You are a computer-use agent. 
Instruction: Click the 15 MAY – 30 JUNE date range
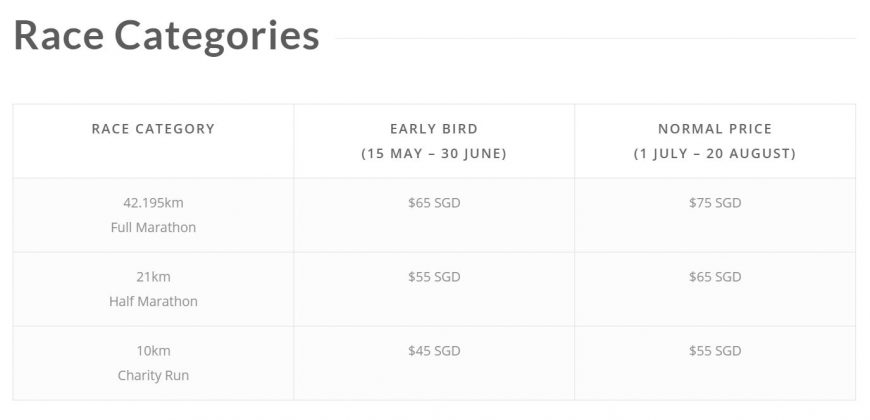434,154
